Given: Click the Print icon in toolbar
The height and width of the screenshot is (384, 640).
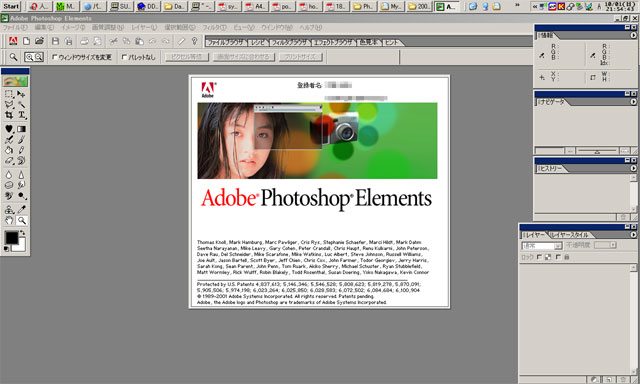Looking at the screenshot, I should [84, 41].
